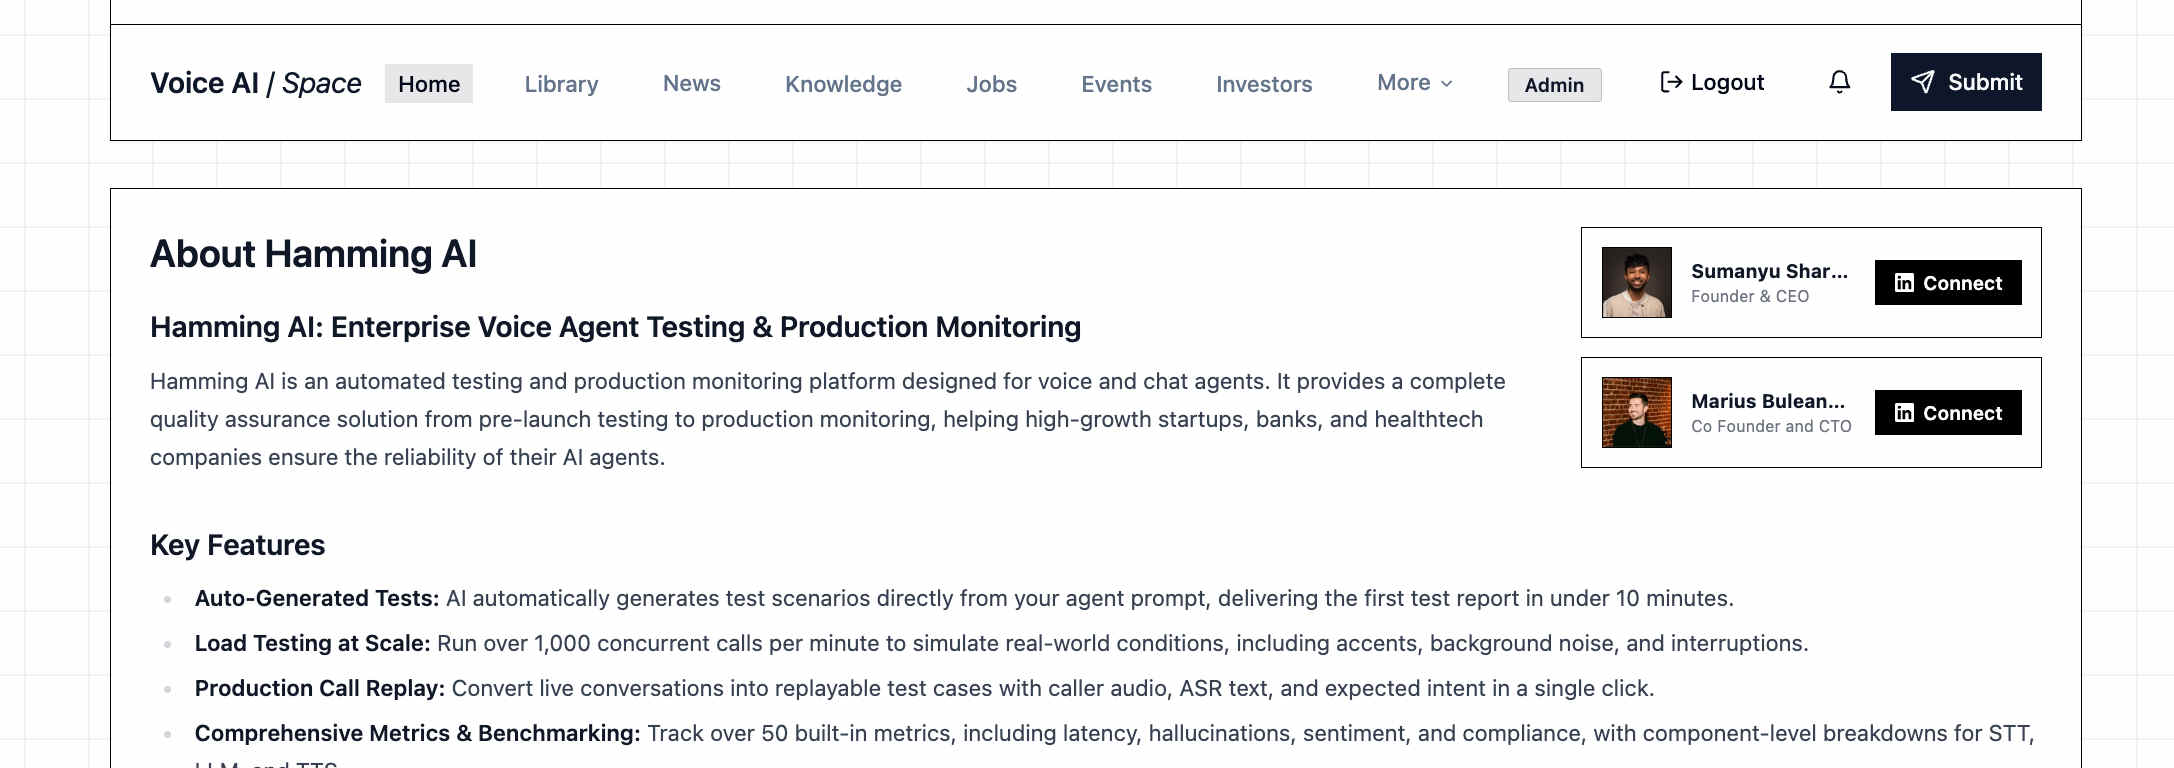Expand the More dropdown menu
The width and height of the screenshot is (2174, 768).
pyautogui.click(x=1414, y=83)
